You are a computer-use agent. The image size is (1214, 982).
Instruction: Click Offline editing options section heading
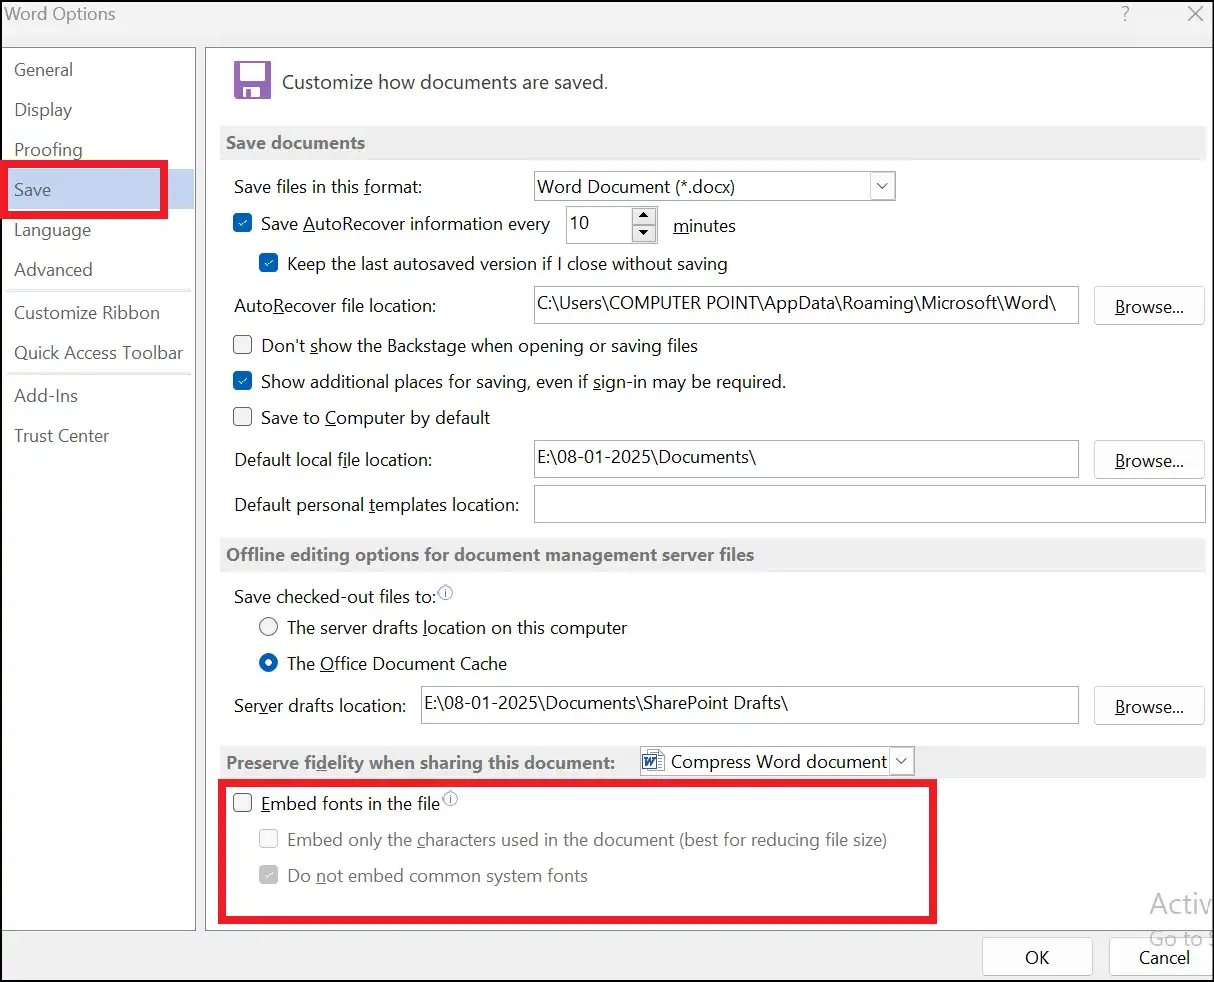[x=490, y=555]
